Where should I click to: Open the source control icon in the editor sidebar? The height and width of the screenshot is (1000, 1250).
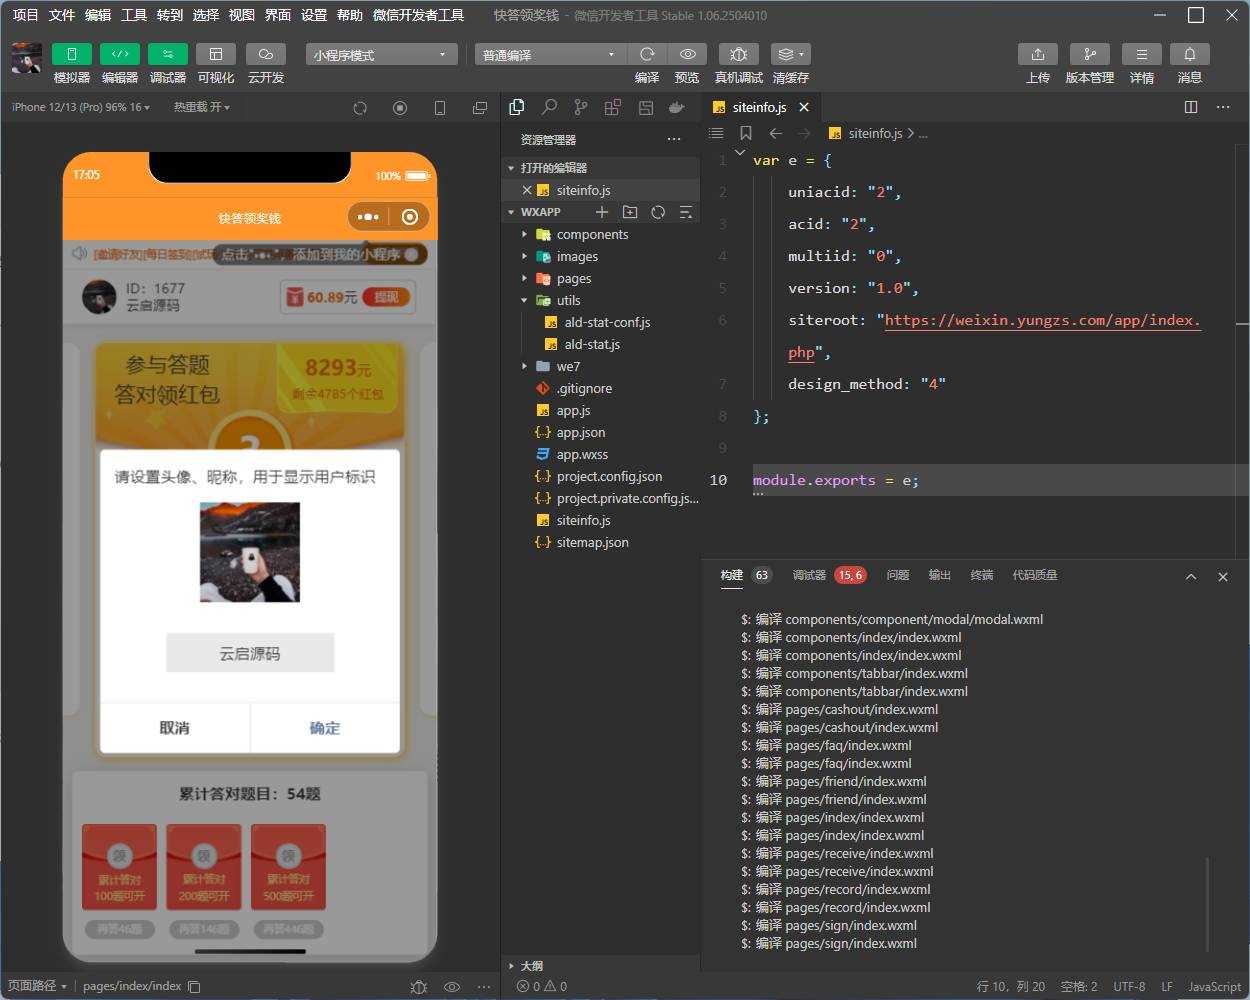(x=581, y=107)
